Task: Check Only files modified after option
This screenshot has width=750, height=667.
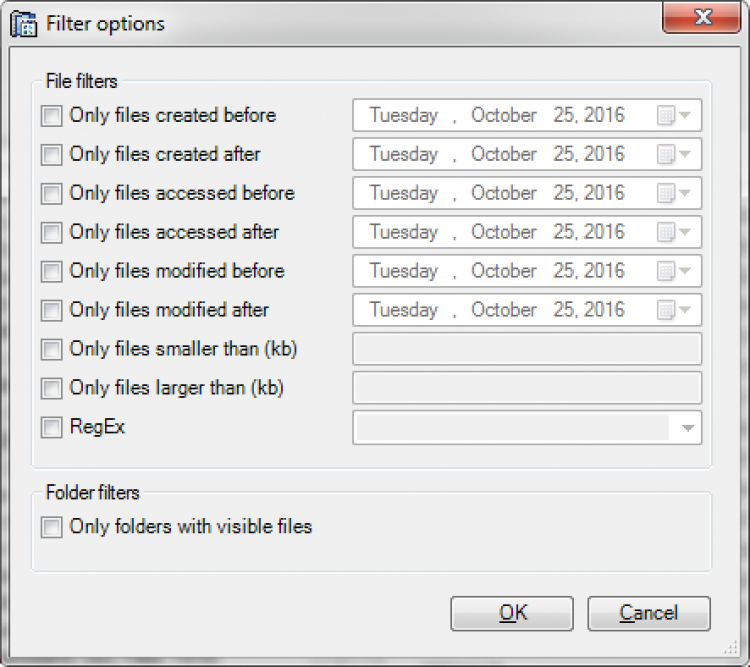Action: (x=51, y=311)
